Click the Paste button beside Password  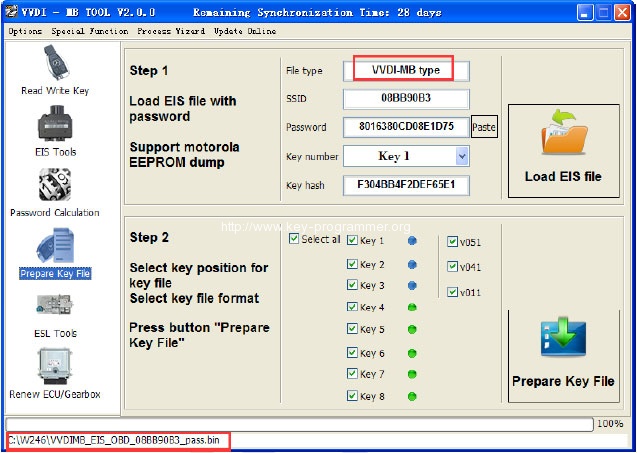[484, 128]
